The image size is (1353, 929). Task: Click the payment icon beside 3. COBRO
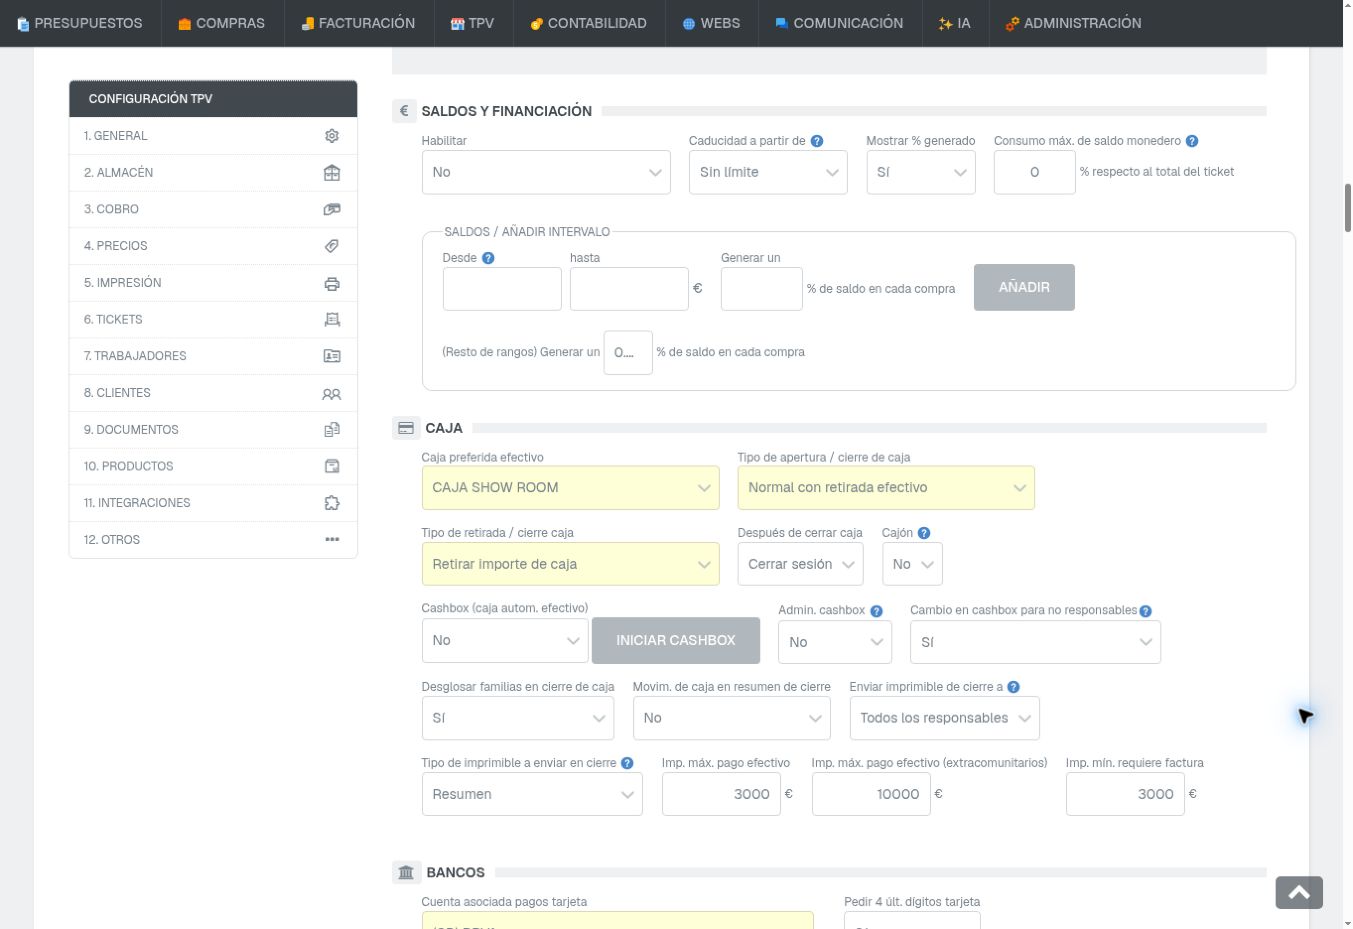point(332,209)
